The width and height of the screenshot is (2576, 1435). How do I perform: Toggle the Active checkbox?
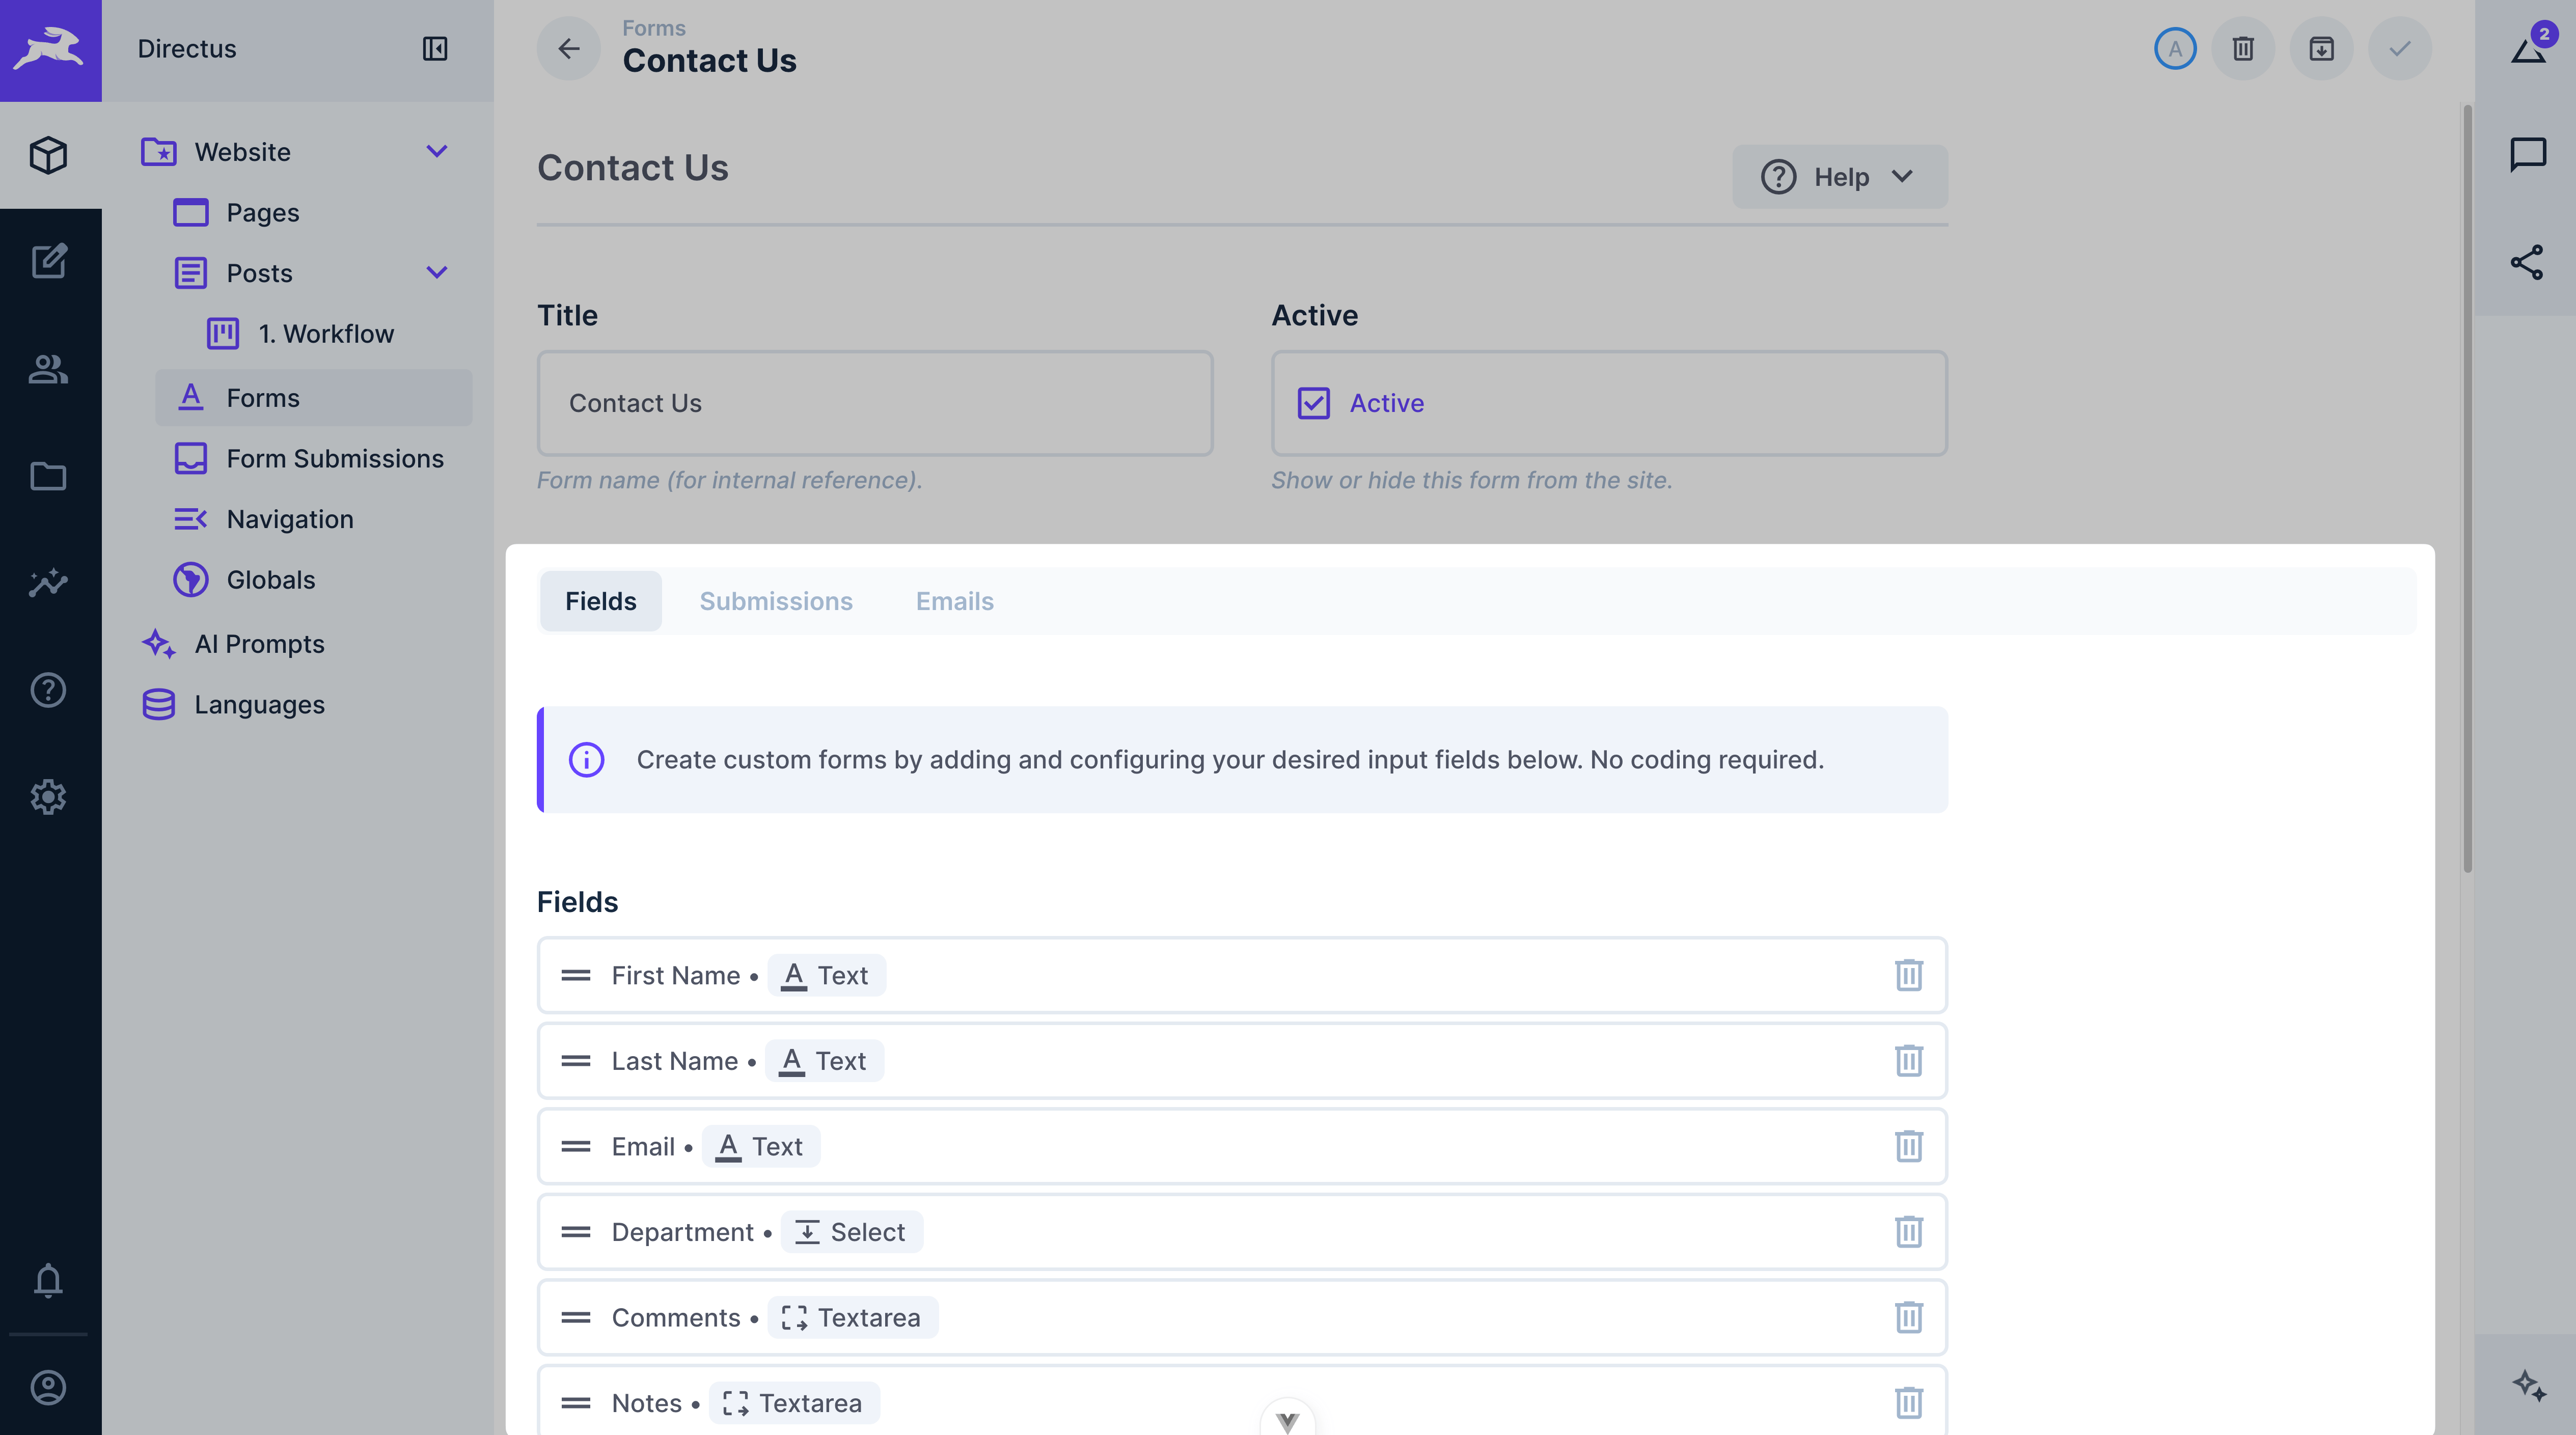tap(1314, 403)
